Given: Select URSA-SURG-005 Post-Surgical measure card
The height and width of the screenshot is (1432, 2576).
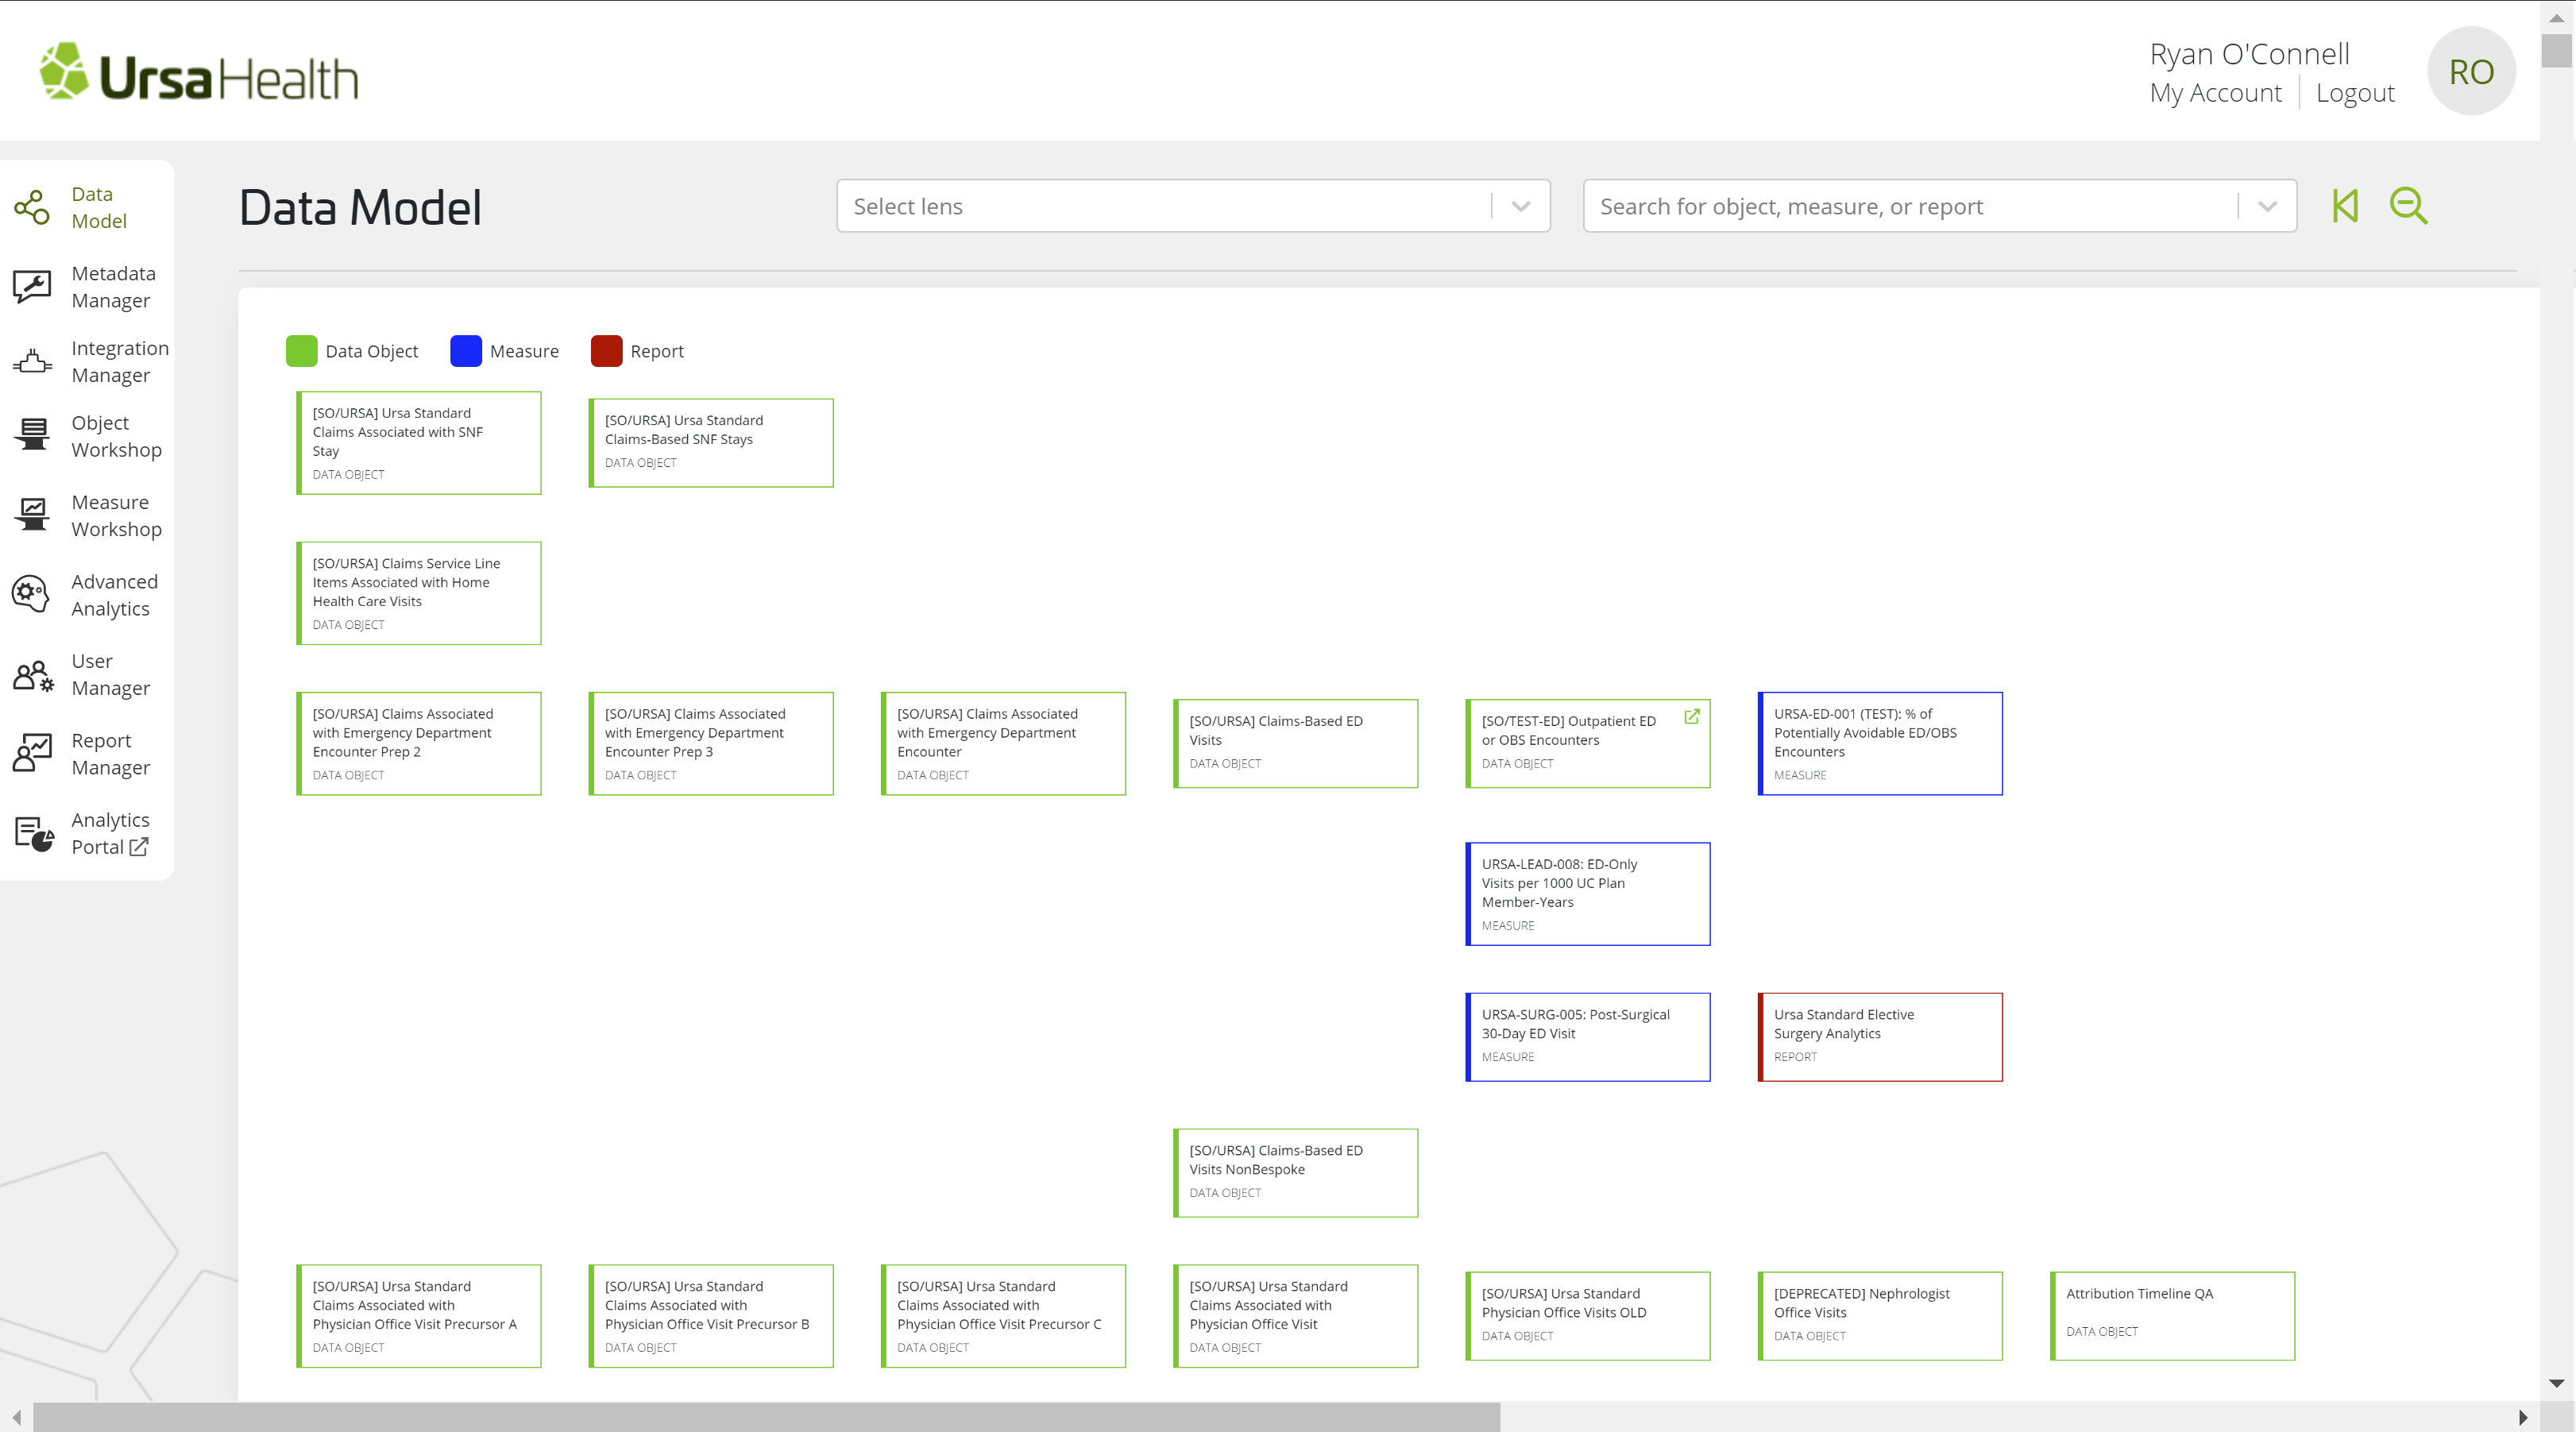Looking at the screenshot, I should pos(1588,1037).
